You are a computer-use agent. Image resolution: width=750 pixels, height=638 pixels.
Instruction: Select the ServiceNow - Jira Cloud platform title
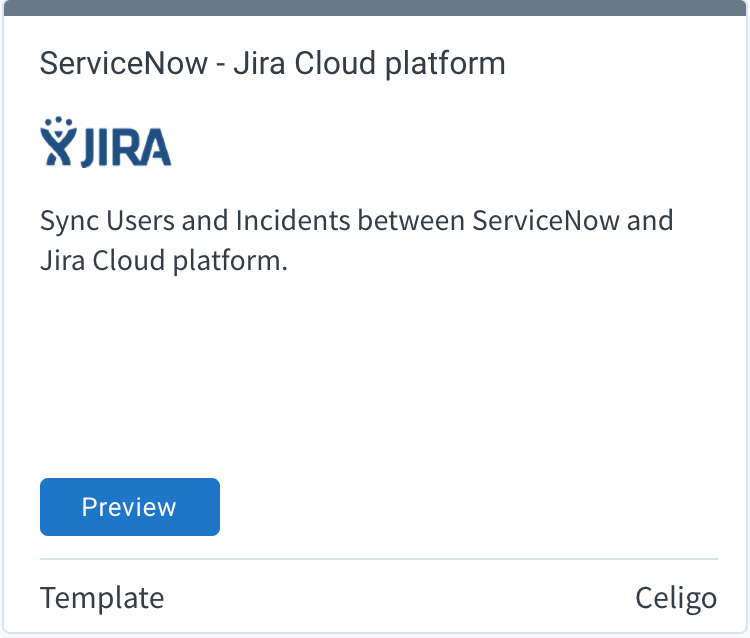click(273, 64)
